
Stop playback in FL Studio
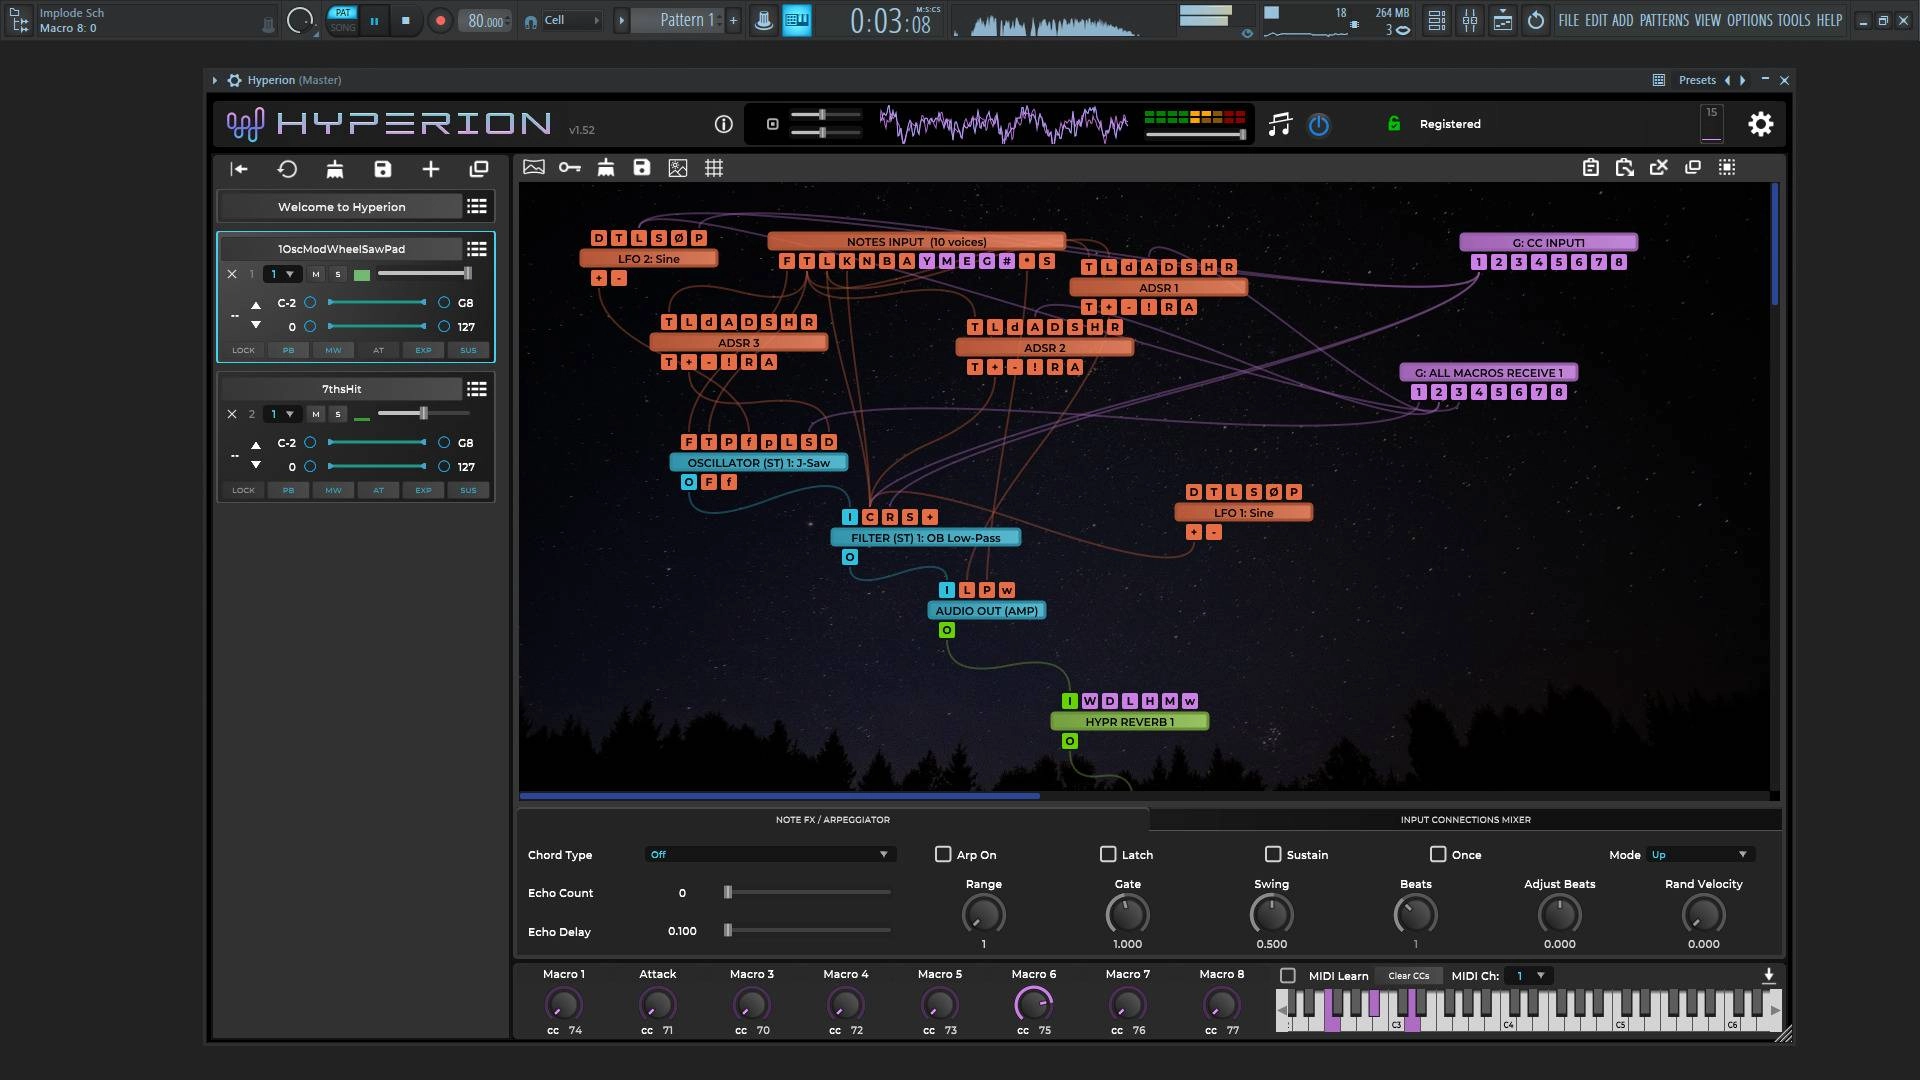tap(405, 20)
